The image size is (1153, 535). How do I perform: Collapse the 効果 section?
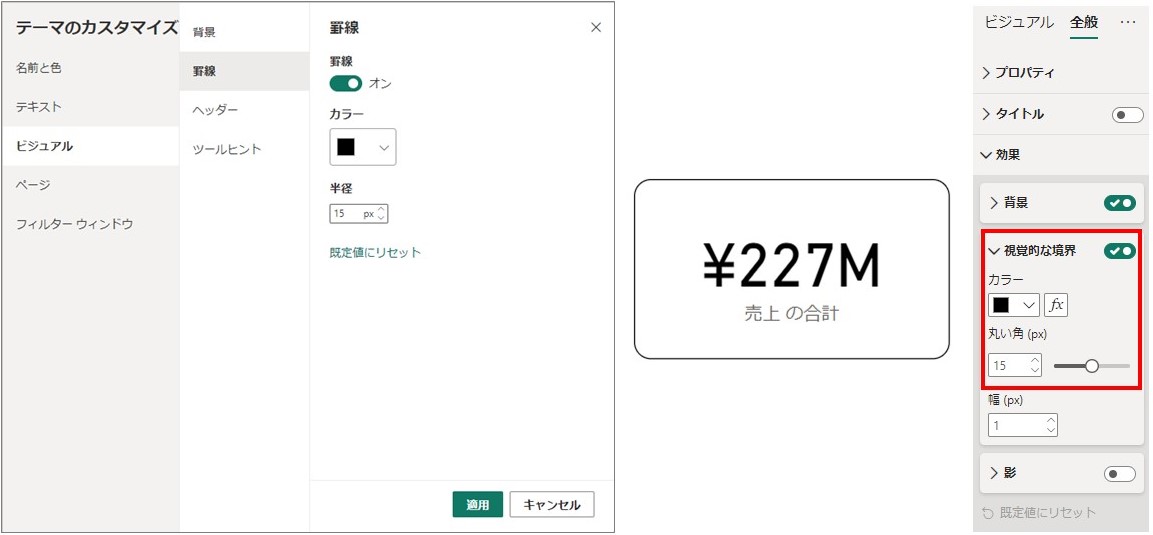(x=1000, y=155)
